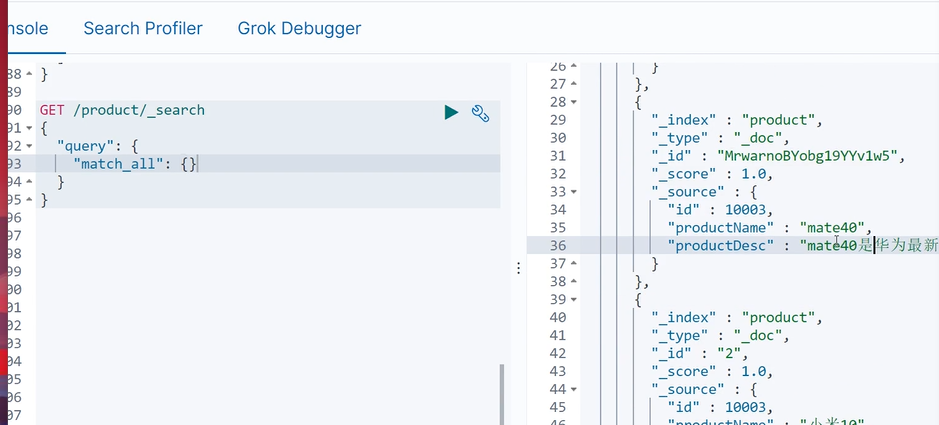Click "_type" : "_doc" on line 41
Screen dimensions: 939x425
point(721,336)
